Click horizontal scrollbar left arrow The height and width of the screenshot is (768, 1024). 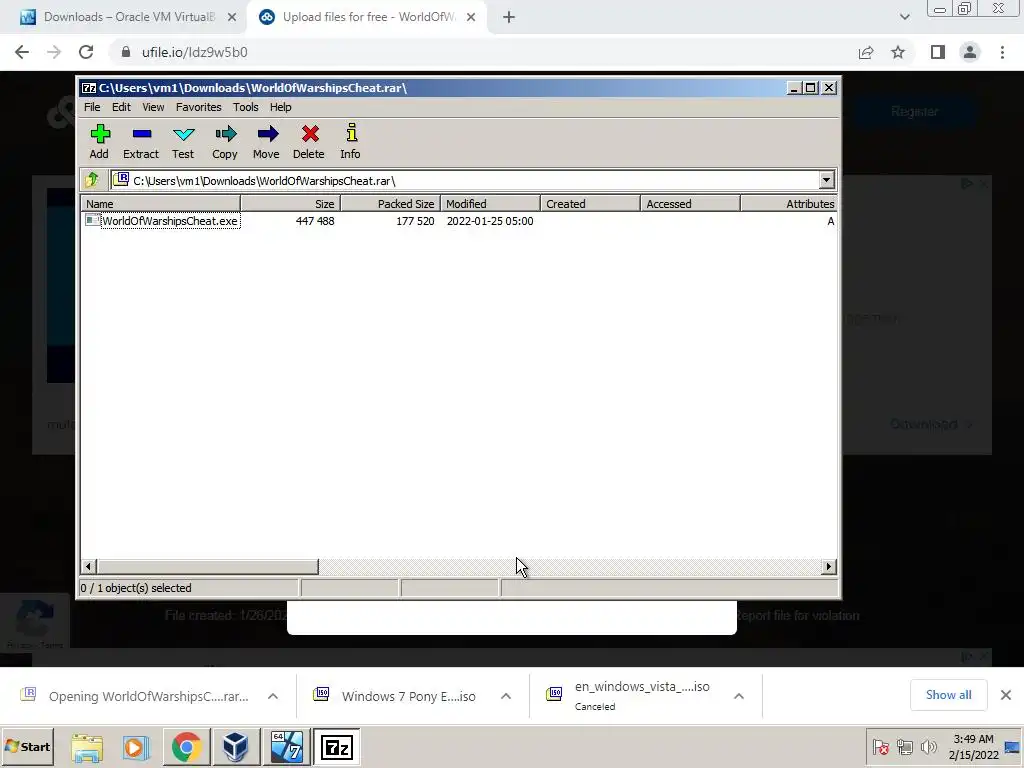(89, 566)
